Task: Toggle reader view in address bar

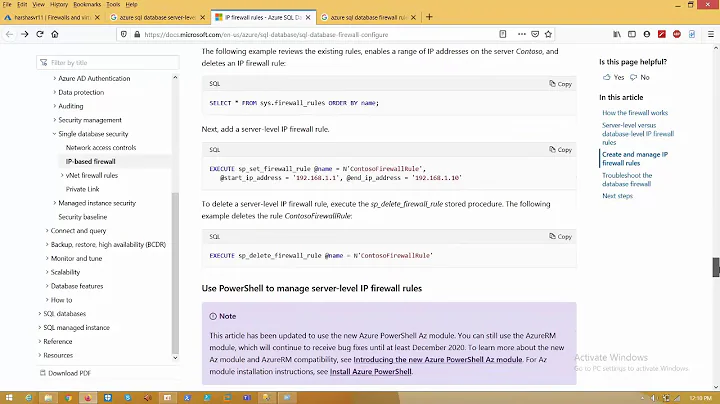Action: pos(503,34)
